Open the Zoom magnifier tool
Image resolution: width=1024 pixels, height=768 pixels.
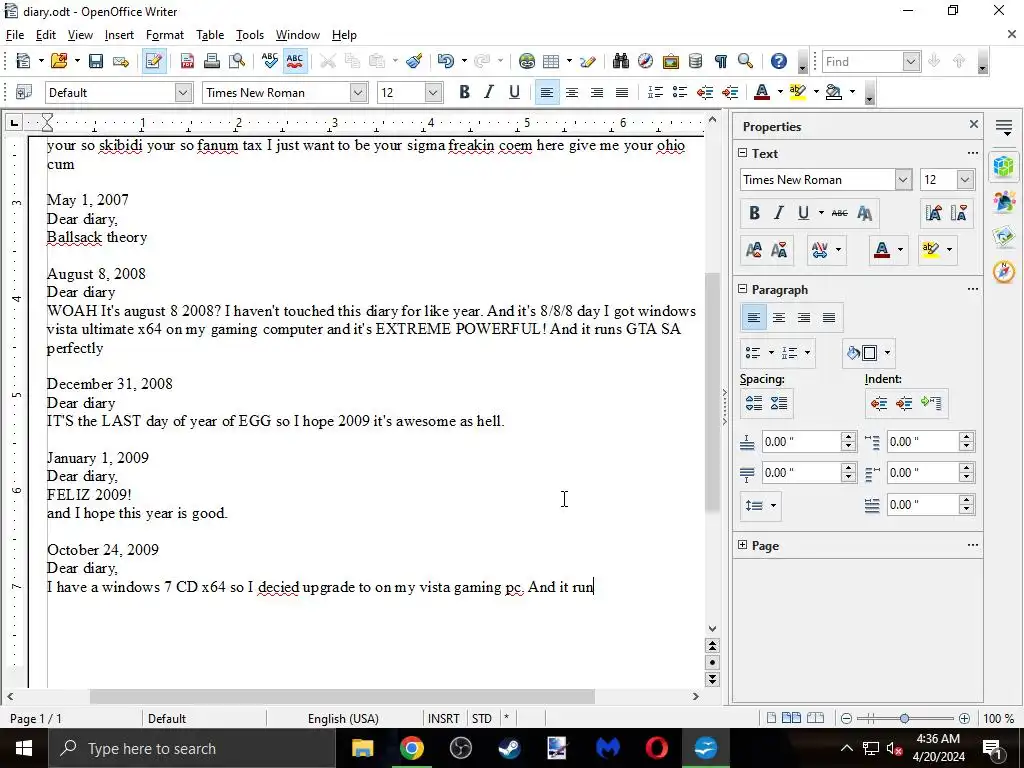[745, 61]
